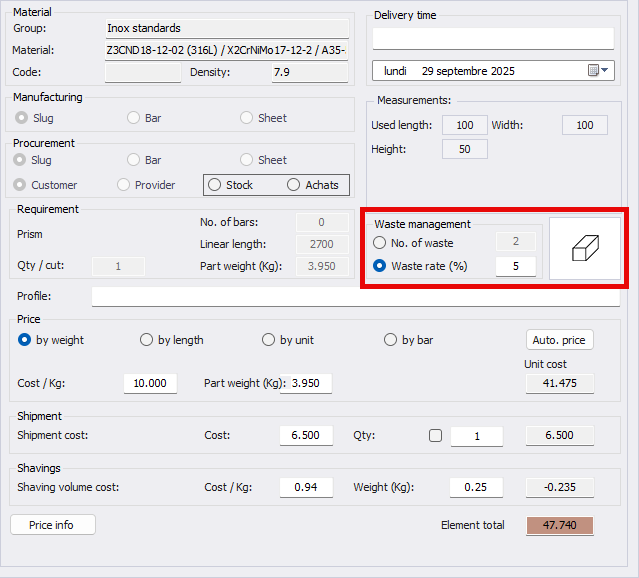Click the Cost / Kg price field
Viewport: 639px width, 578px height.
tap(150, 384)
